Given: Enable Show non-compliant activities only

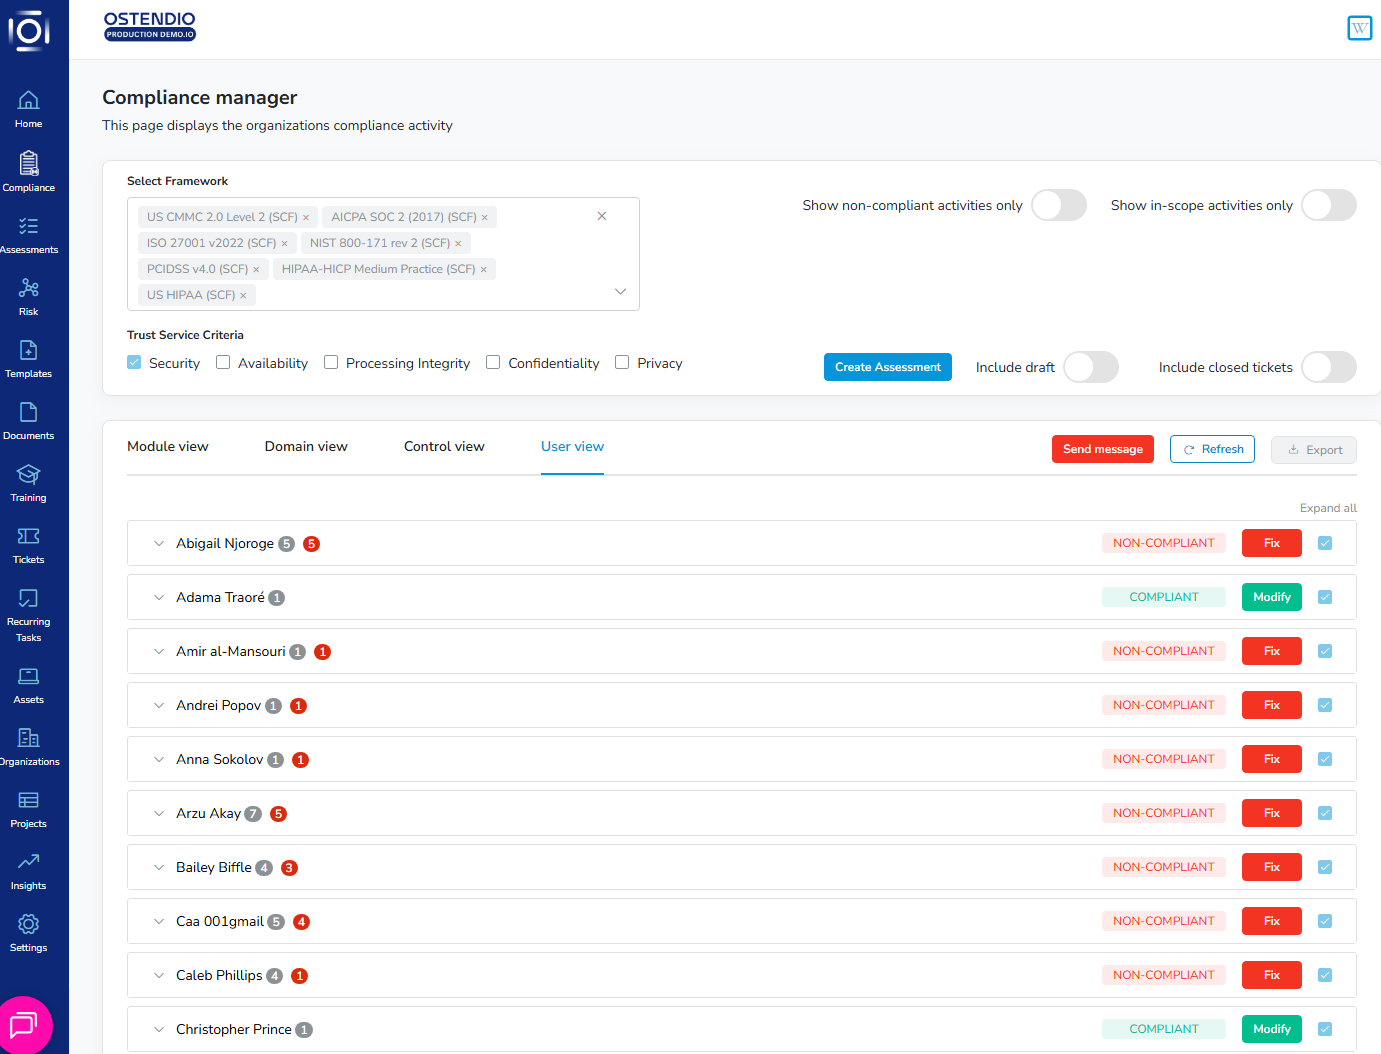Looking at the screenshot, I should pyautogui.click(x=1058, y=205).
